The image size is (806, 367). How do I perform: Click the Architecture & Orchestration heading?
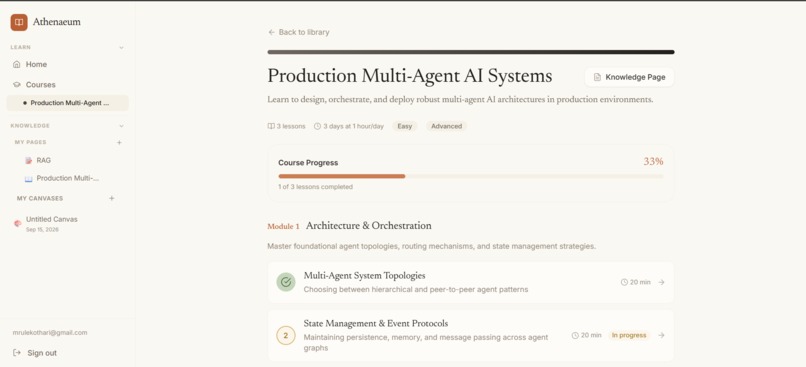click(369, 226)
